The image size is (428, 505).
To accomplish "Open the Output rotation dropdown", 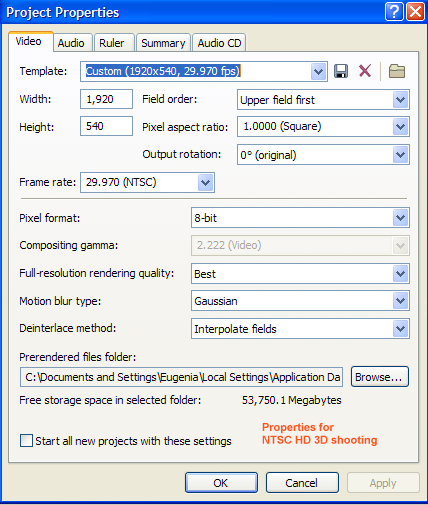I will click(x=400, y=155).
